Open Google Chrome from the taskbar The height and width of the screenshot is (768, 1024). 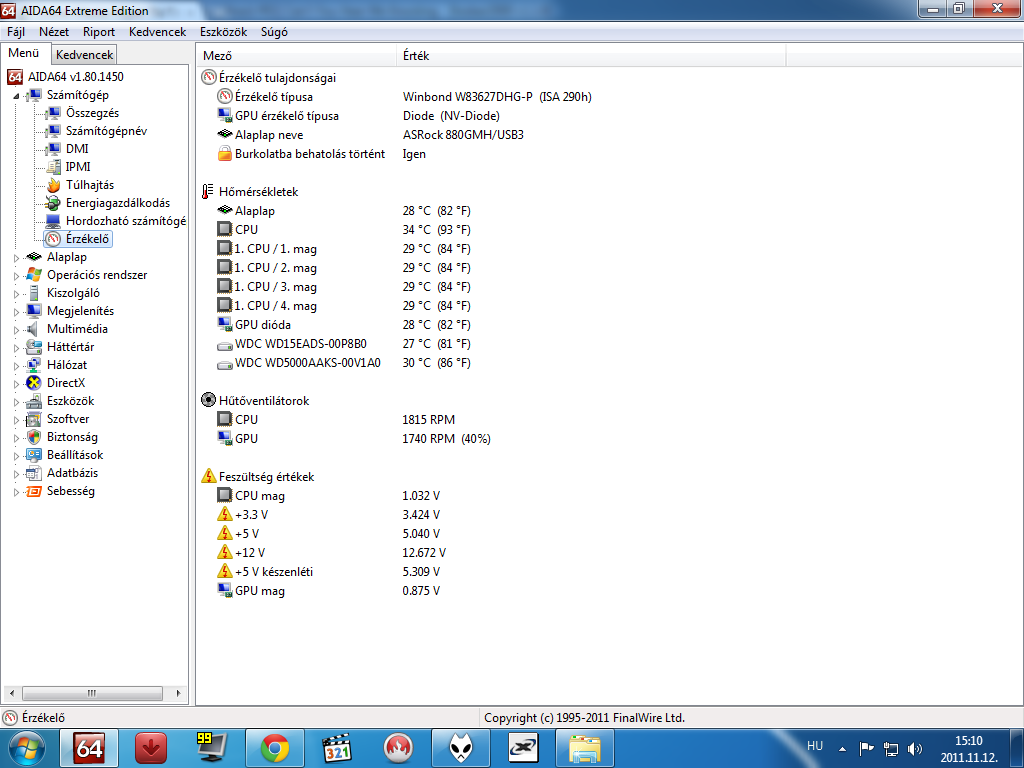[x=274, y=748]
